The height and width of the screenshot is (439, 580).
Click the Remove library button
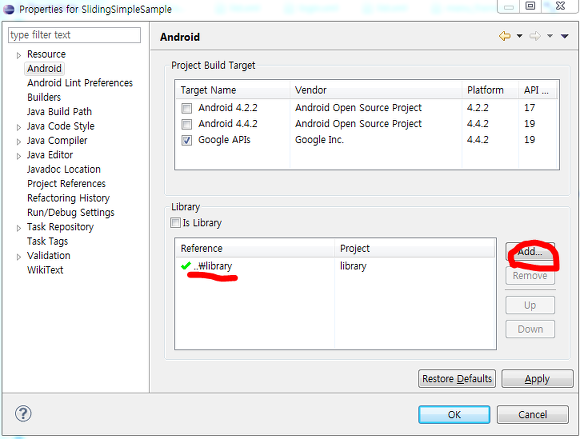(x=530, y=276)
